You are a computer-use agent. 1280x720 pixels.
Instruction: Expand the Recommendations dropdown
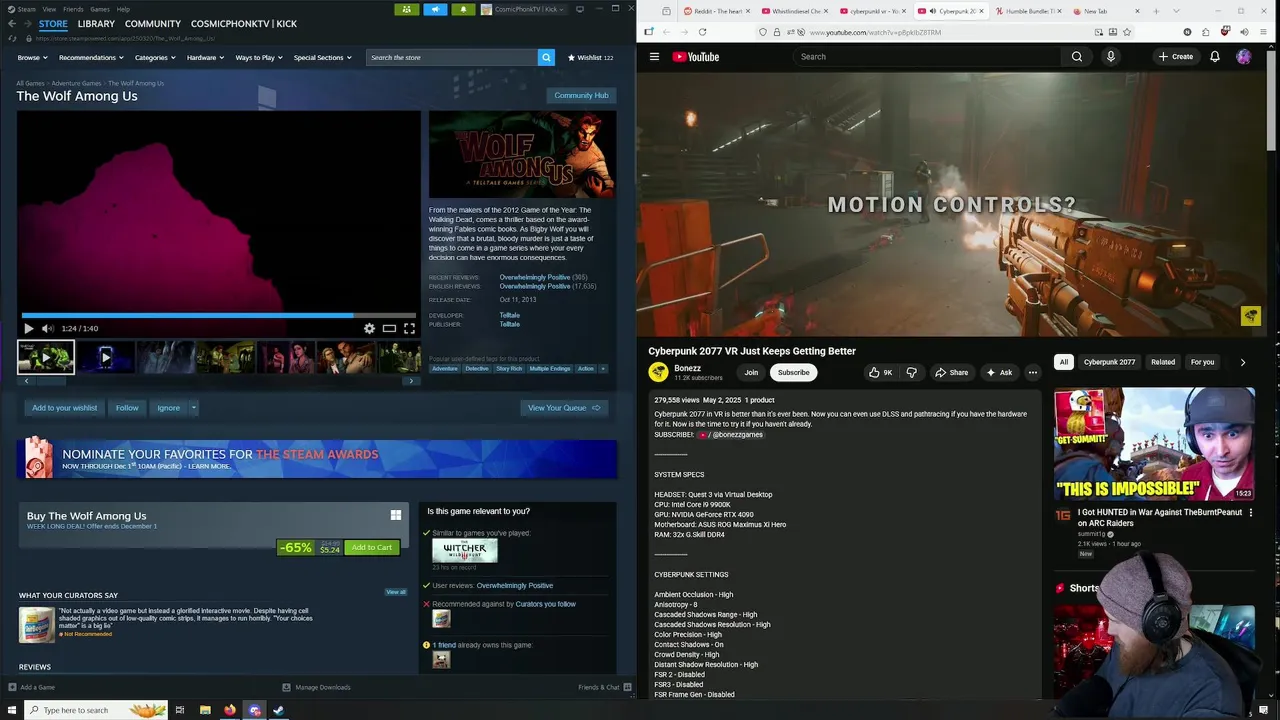click(91, 57)
